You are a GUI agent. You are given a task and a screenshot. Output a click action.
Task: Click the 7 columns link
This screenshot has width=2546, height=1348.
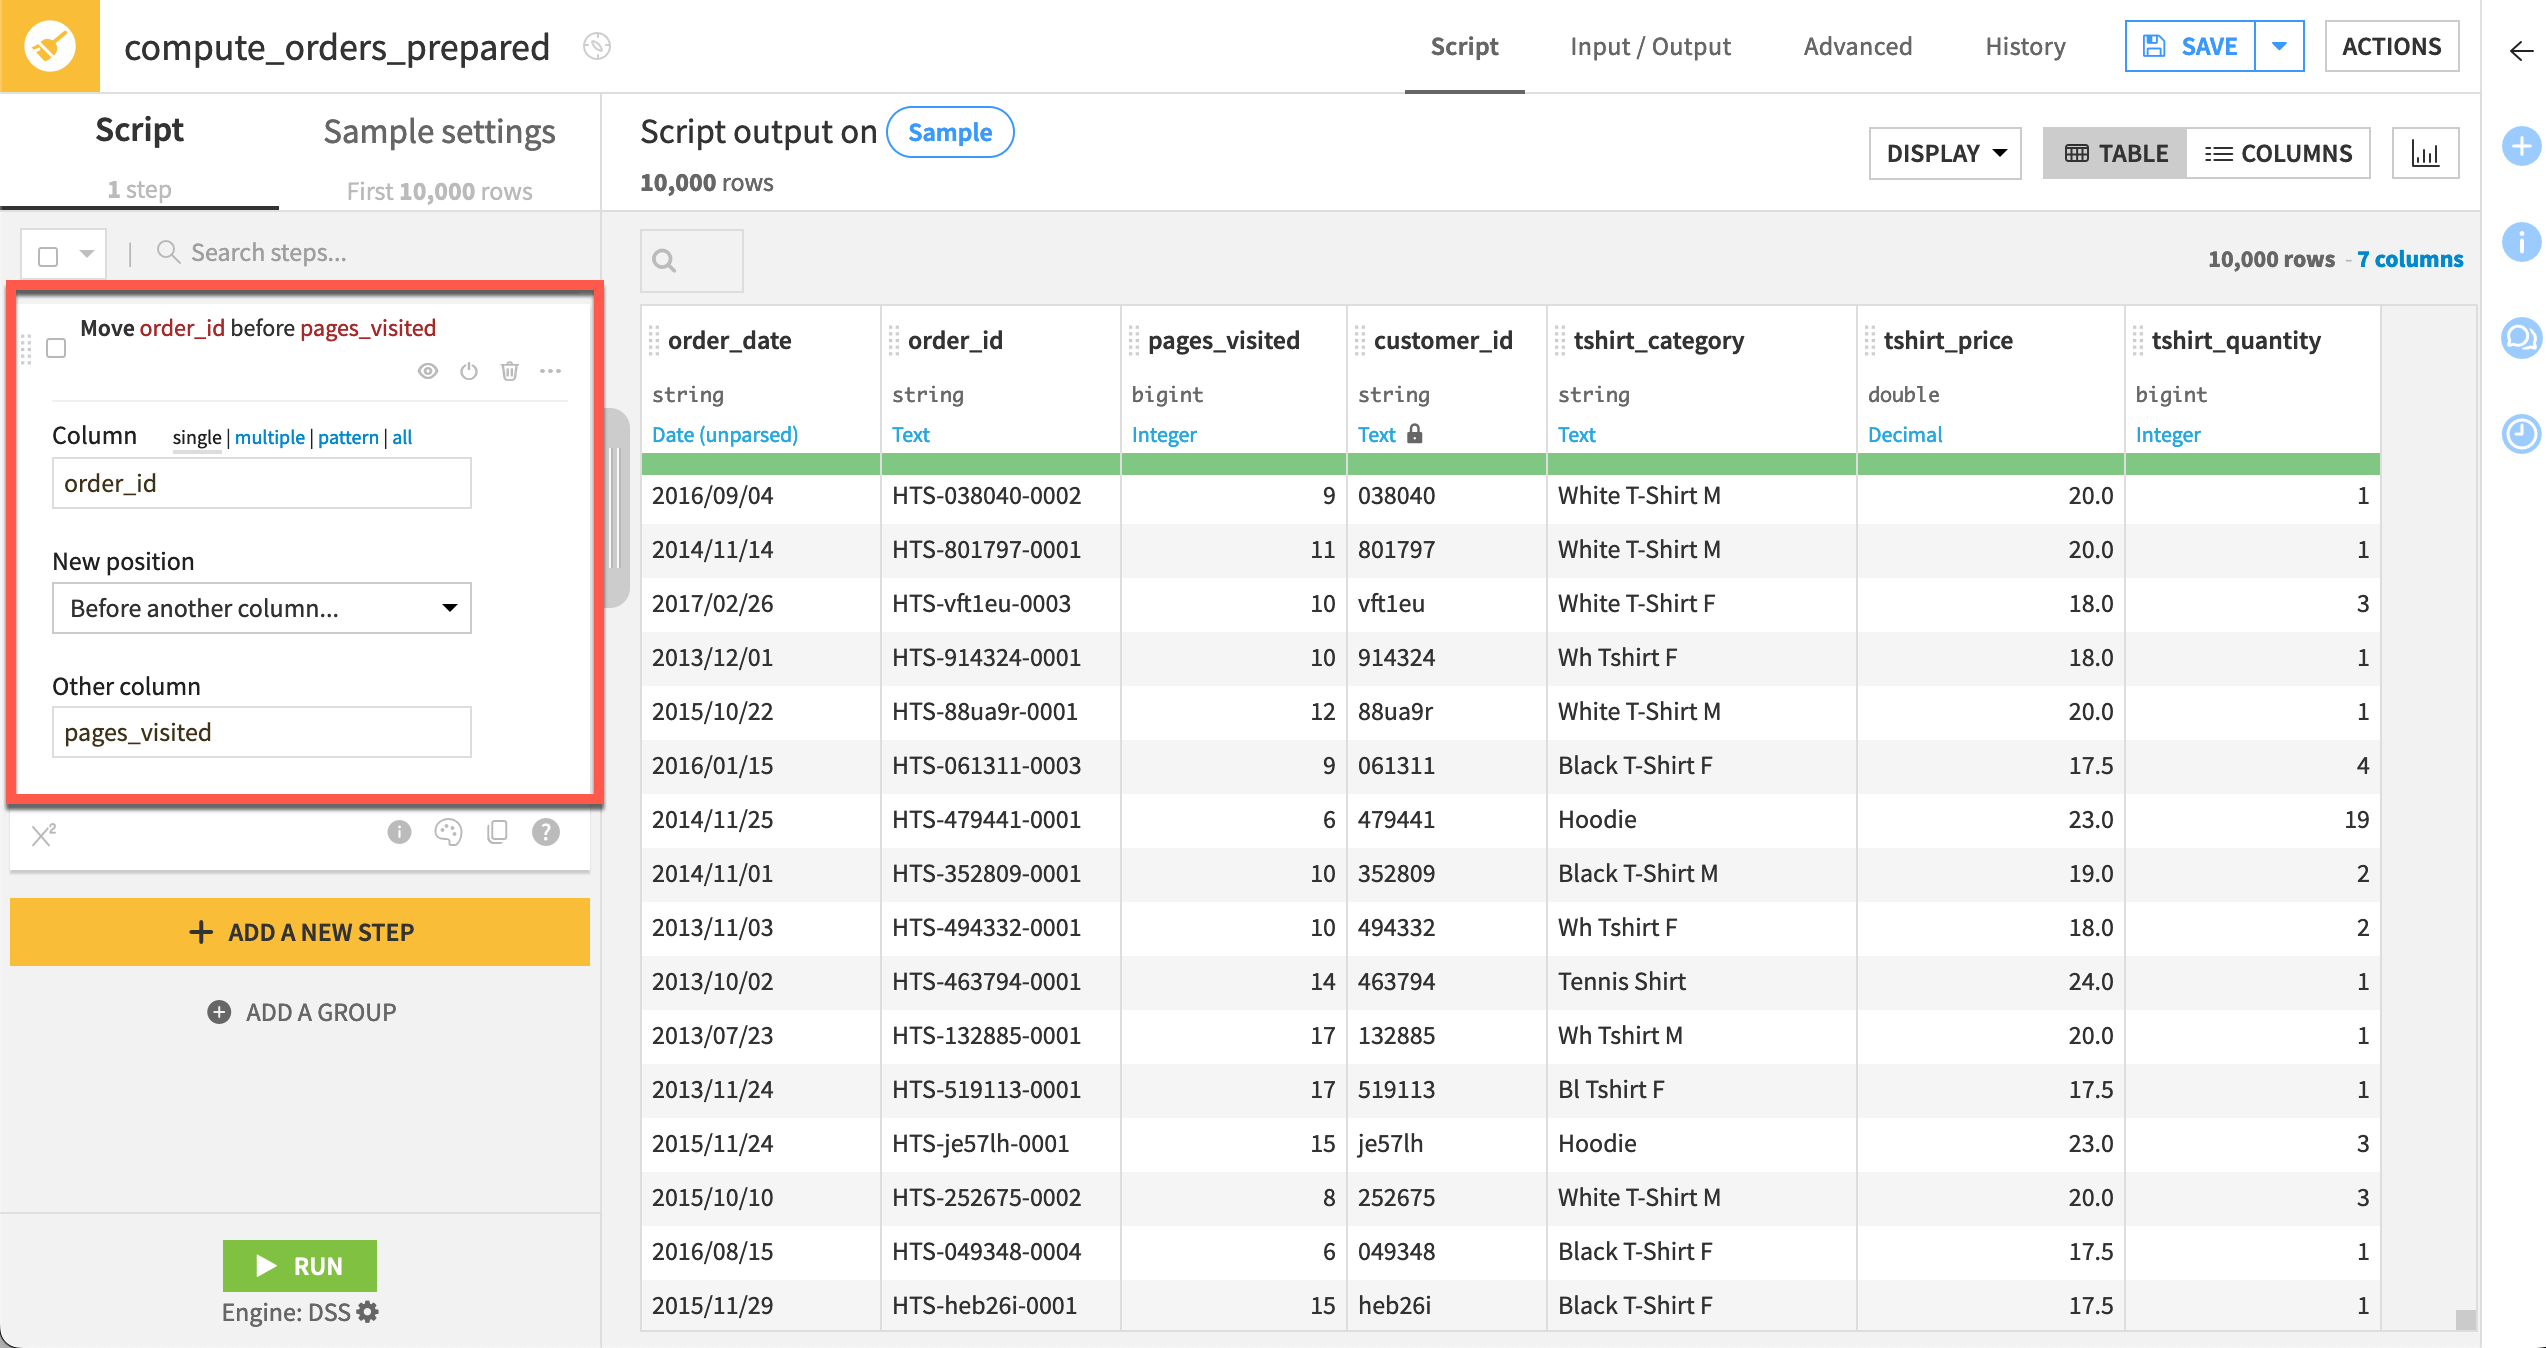[2410, 259]
